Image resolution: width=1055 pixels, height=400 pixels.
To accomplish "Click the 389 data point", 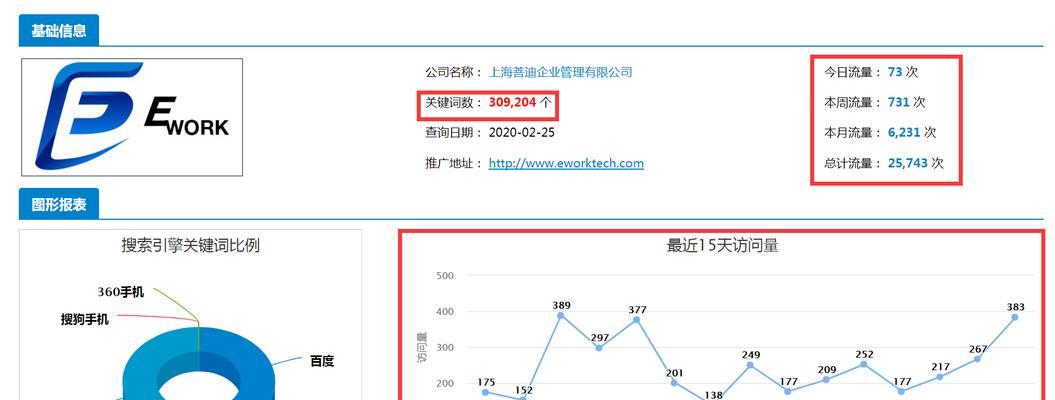I will coord(560,315).
